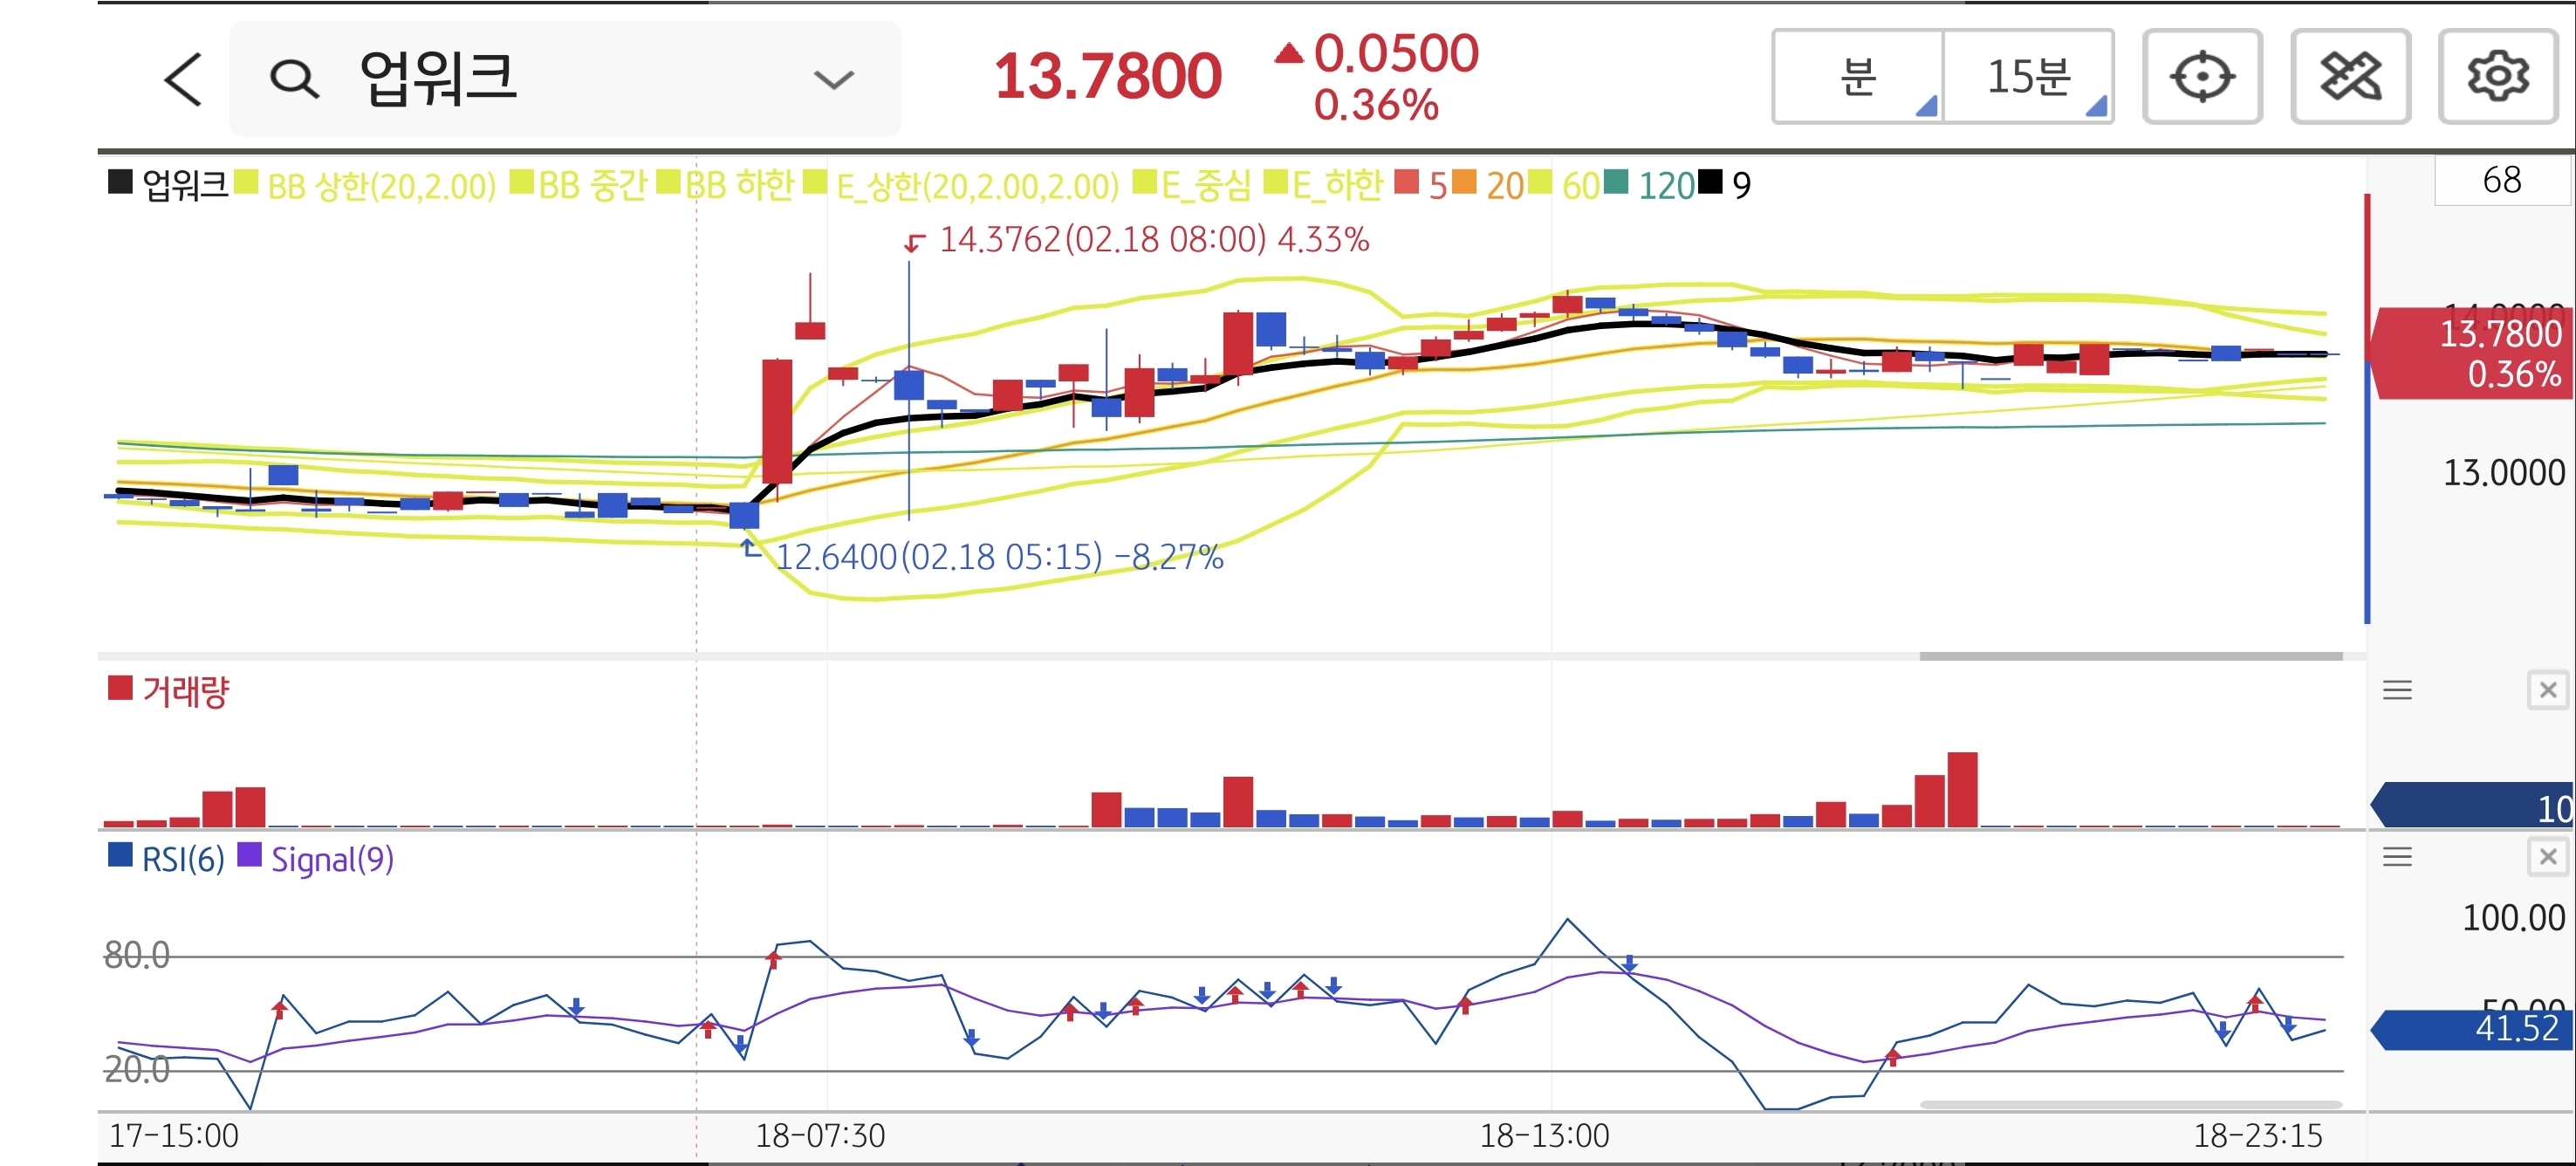Screen dimensions: 2576x1166
Task: Click the 14.3762 high price marker
Action: tap(1000, 240)
